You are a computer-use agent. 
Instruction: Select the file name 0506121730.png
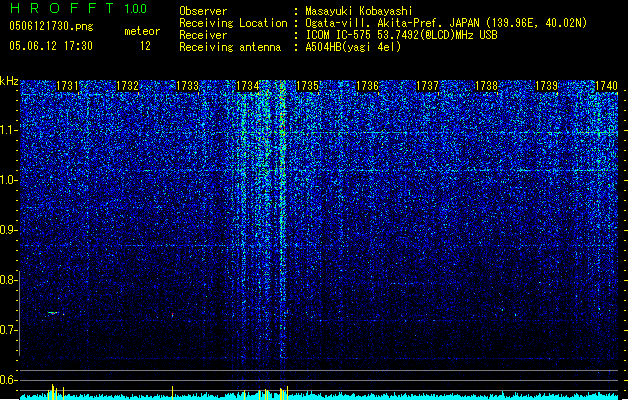[x=51, y=26]
